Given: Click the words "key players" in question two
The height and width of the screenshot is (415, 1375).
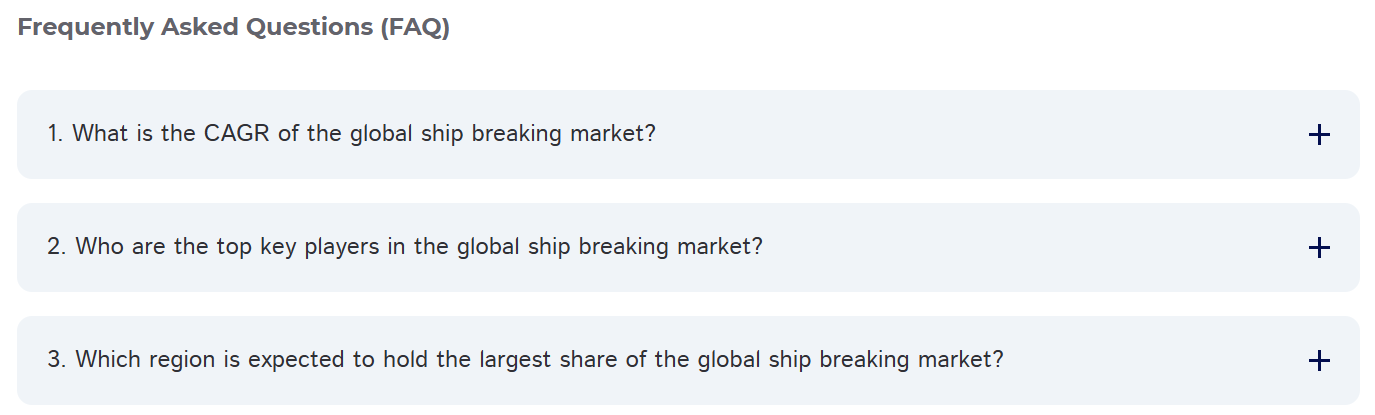Looking at the screenshot, I should (x=319, y=246).
